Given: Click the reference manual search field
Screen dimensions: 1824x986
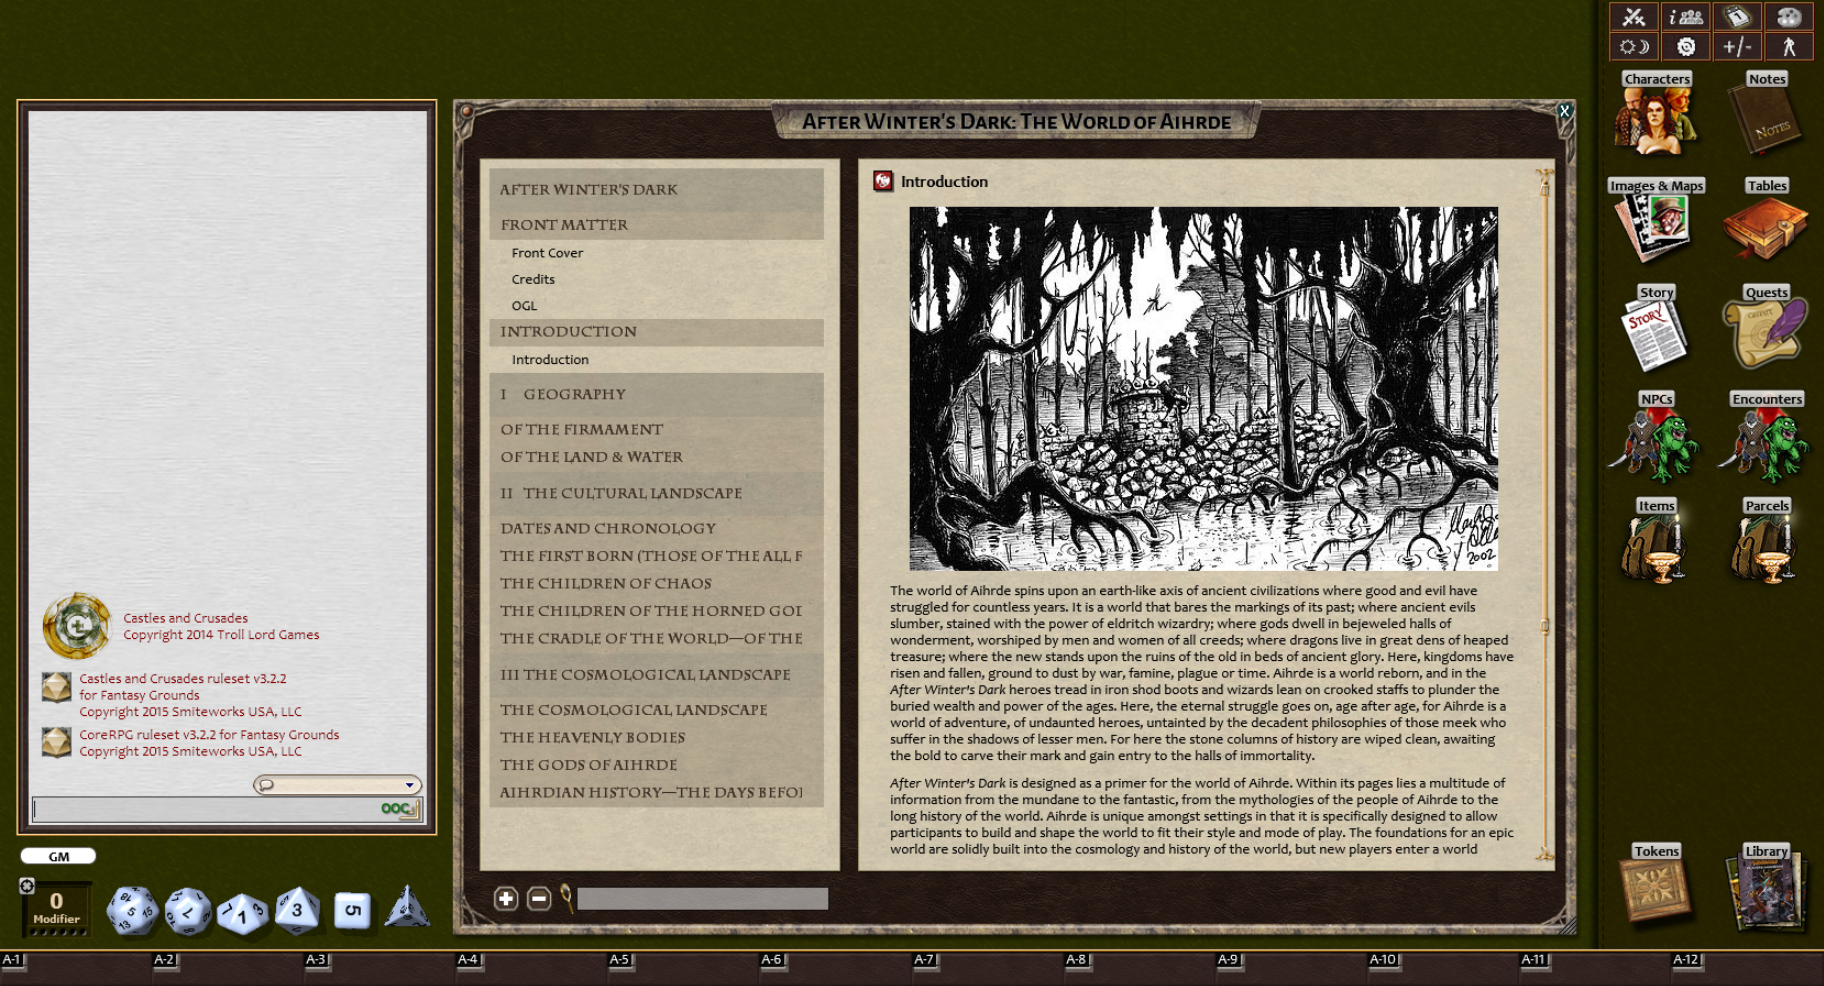Looking at the screenshot, I should click(702, 899).
